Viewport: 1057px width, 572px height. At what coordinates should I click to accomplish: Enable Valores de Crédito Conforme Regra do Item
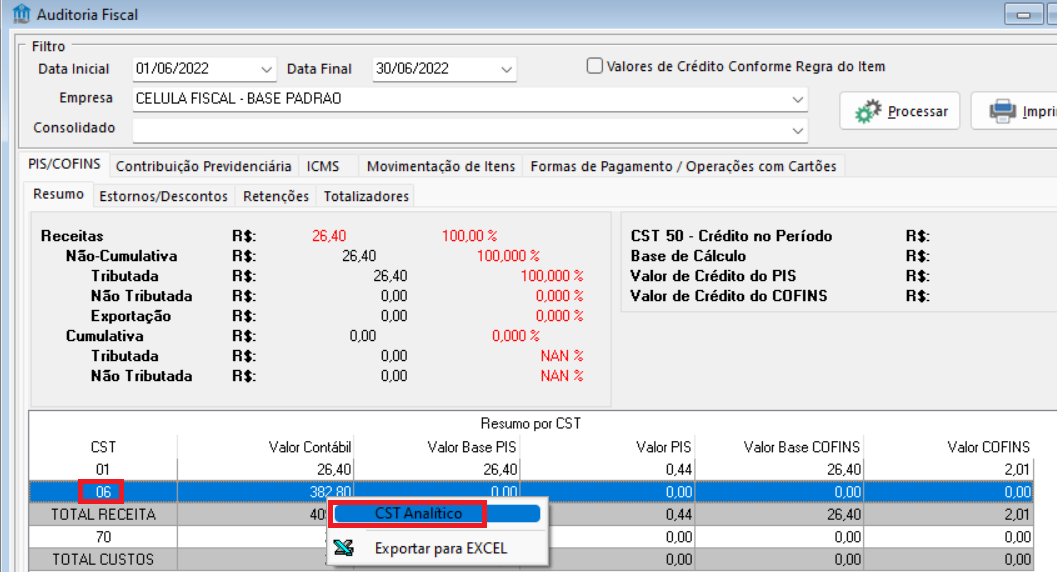pyautogui.click(x=595, y=66)
